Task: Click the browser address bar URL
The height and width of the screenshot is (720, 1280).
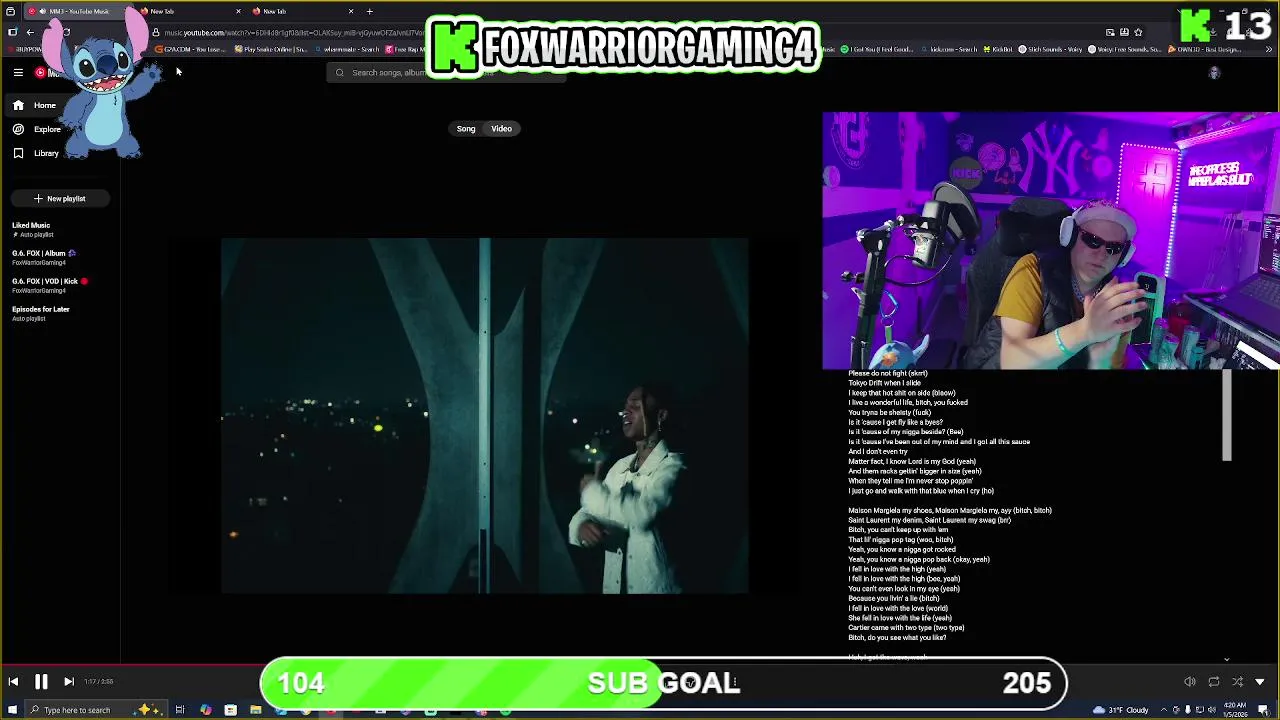Action: tap(290, 32)
